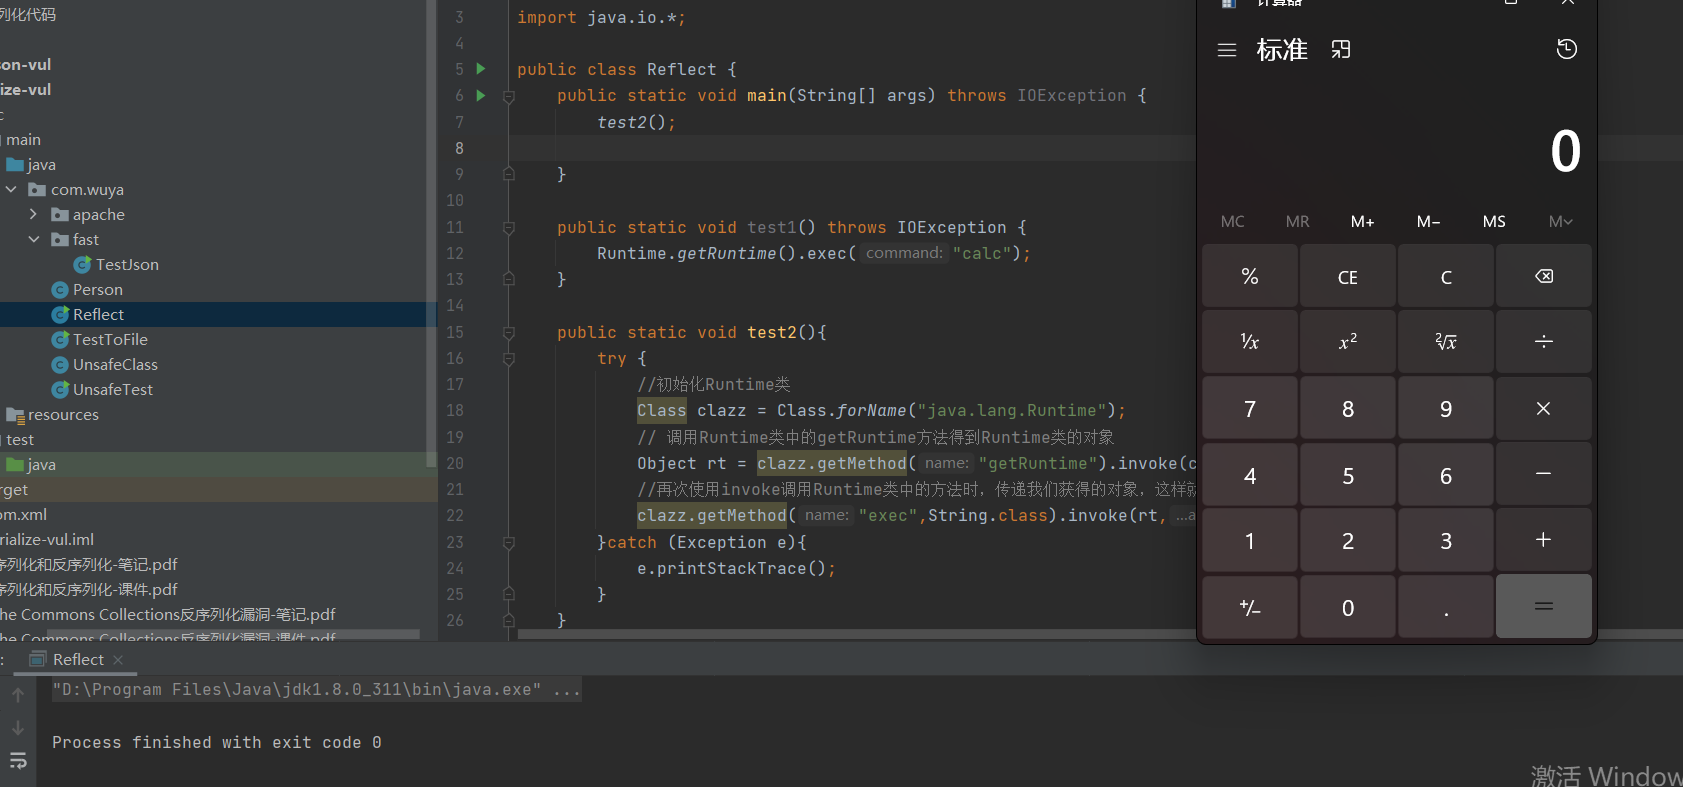Click the plus/minus sign toggle key
The image size is (1683, 787).
[x=1250, y=606]
